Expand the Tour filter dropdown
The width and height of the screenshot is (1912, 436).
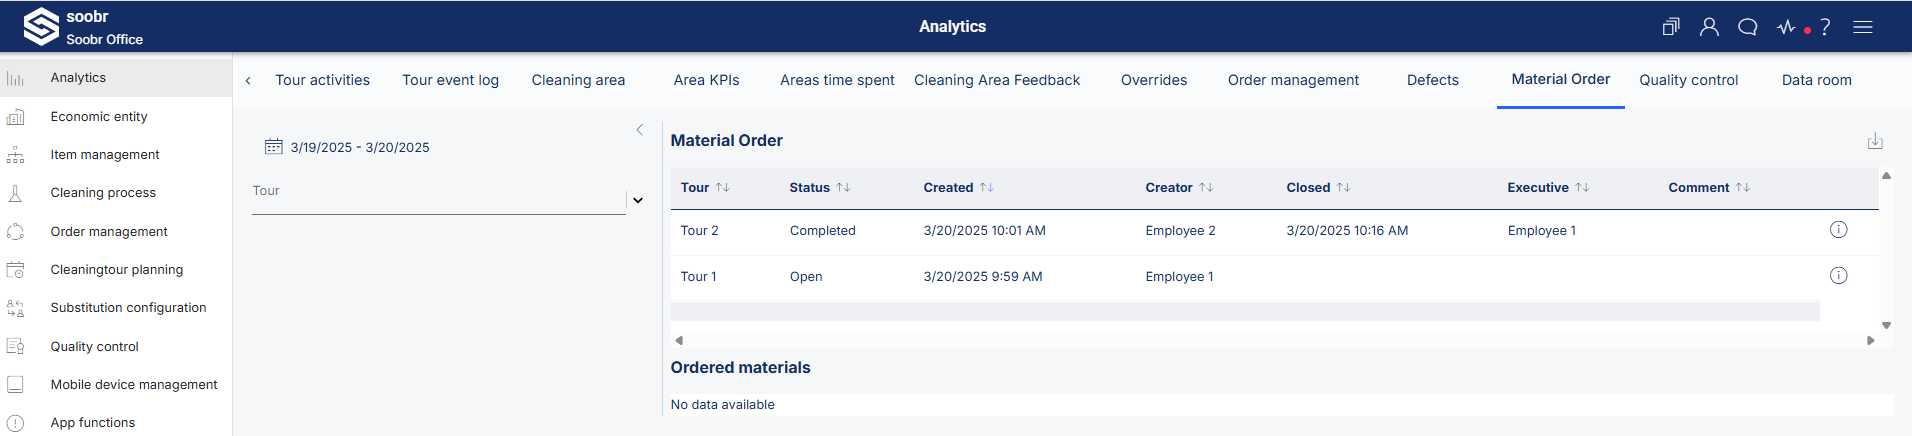click(x=638, y=200)
